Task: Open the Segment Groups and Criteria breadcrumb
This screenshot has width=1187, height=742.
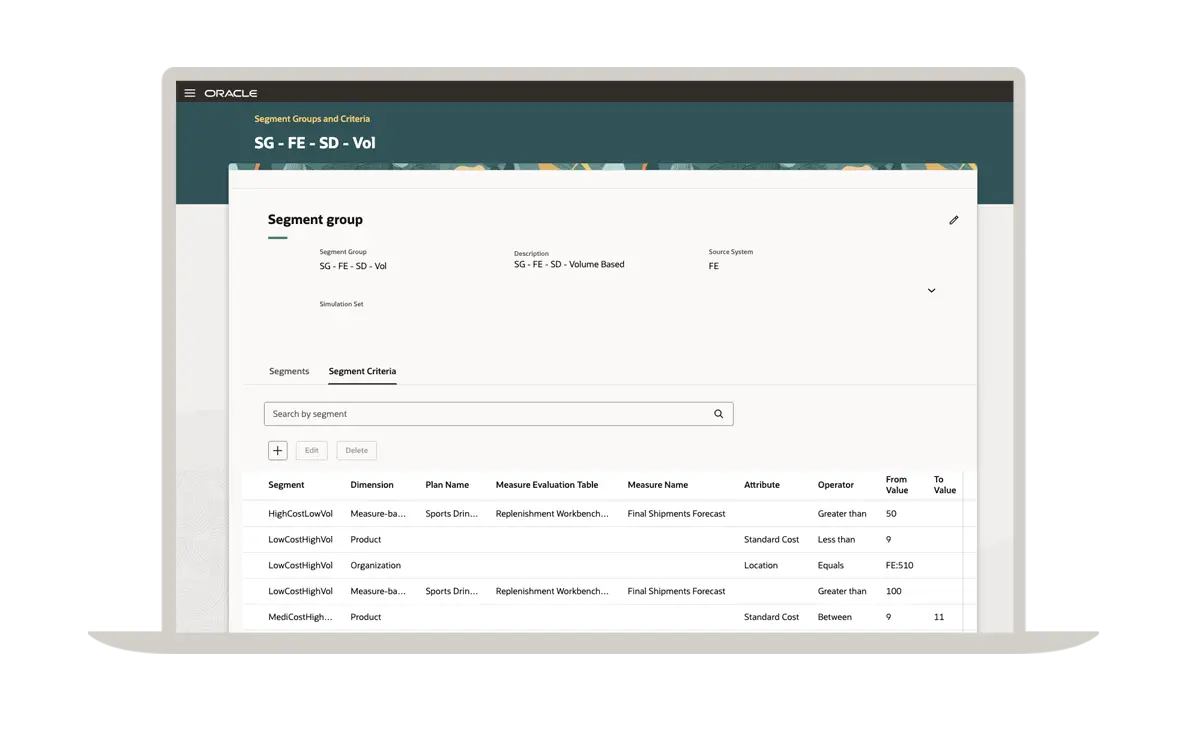Action: click(x=312, y=119)
